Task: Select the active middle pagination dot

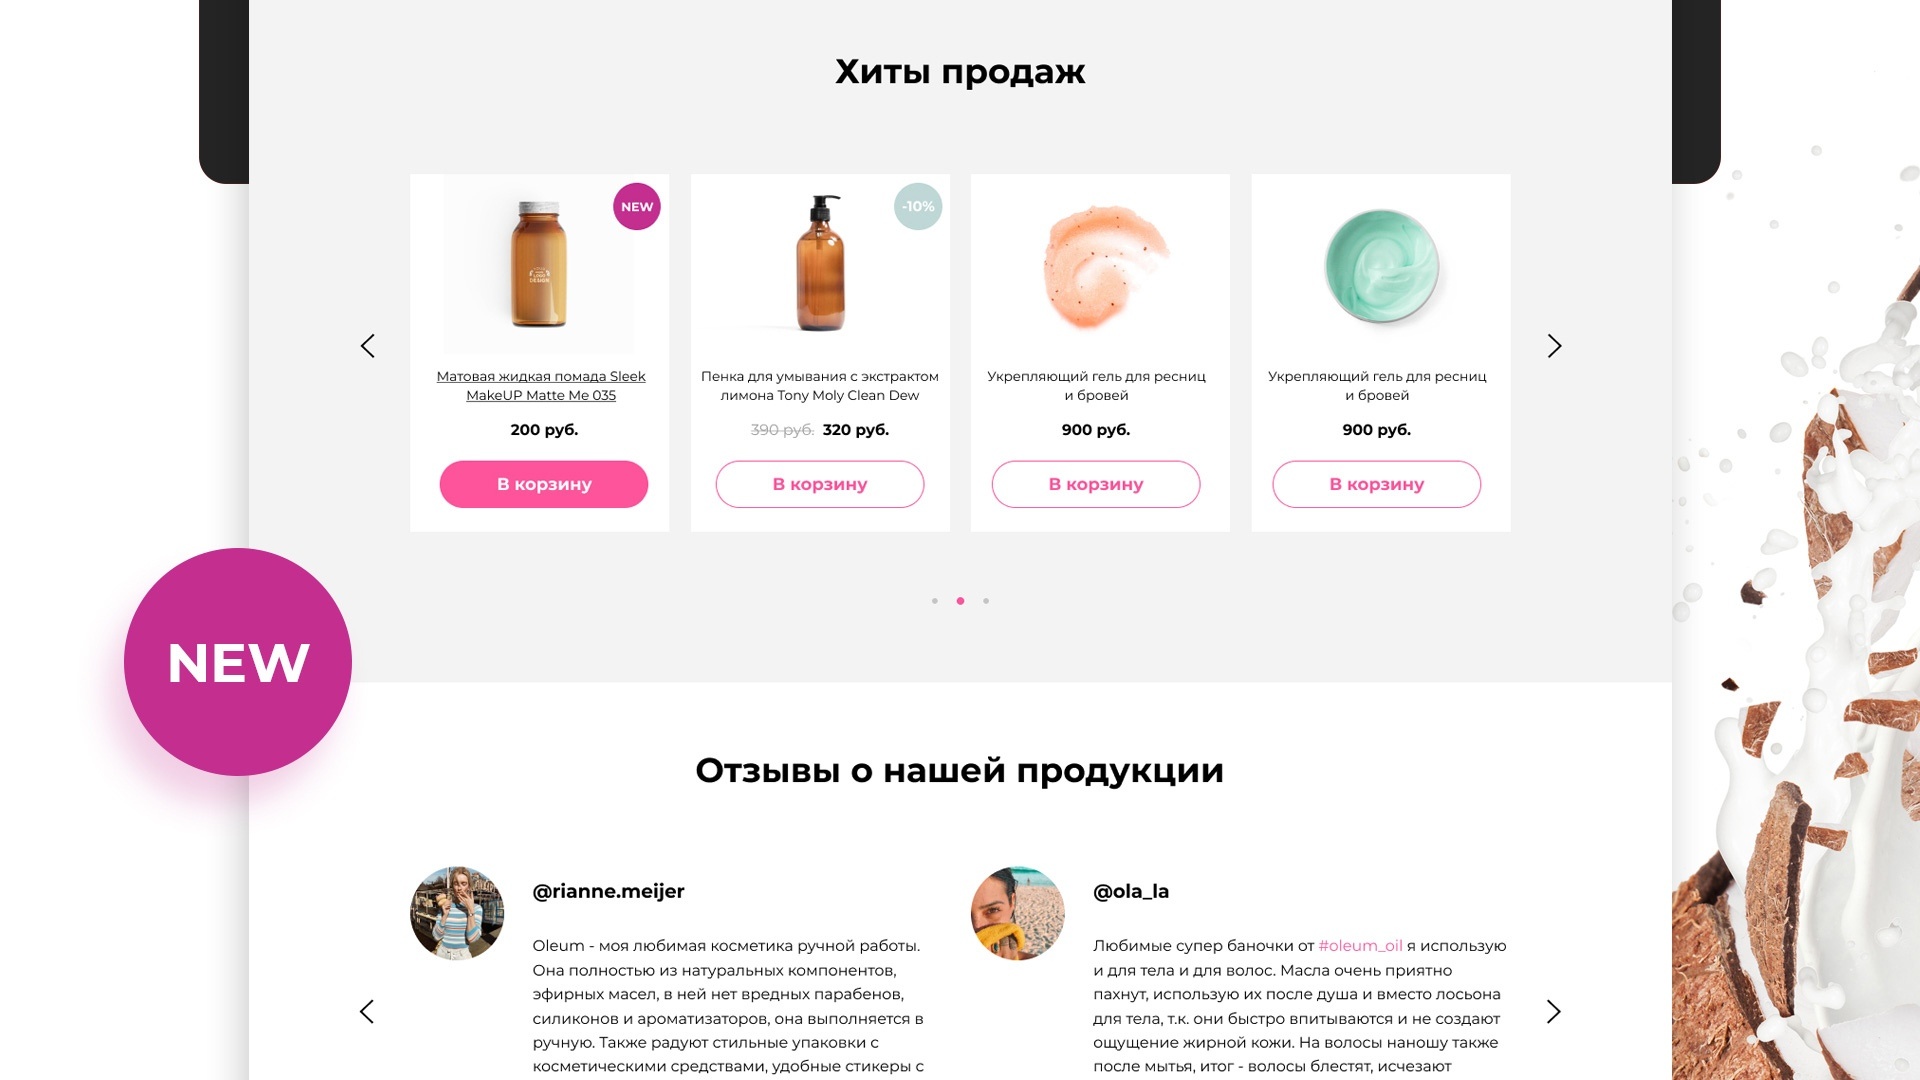Action: point(960,601)
